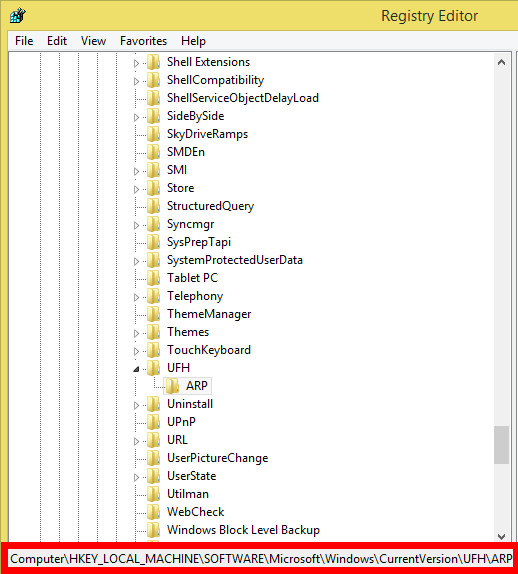The height and width of the screenshot is (574, 518).
Task: Expand the Store key
Action: coord(136,189)
